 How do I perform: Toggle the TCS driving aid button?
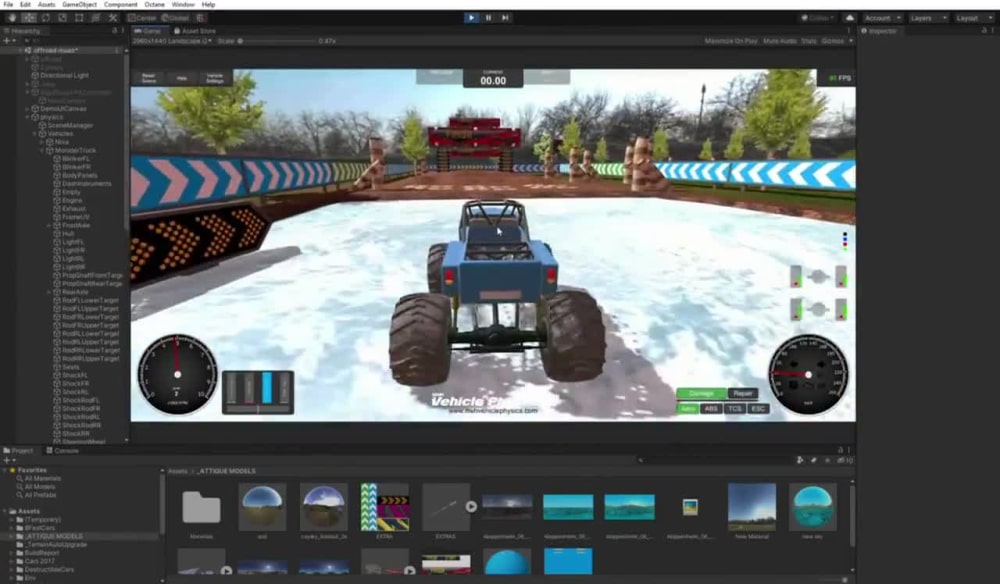point(735,409)
